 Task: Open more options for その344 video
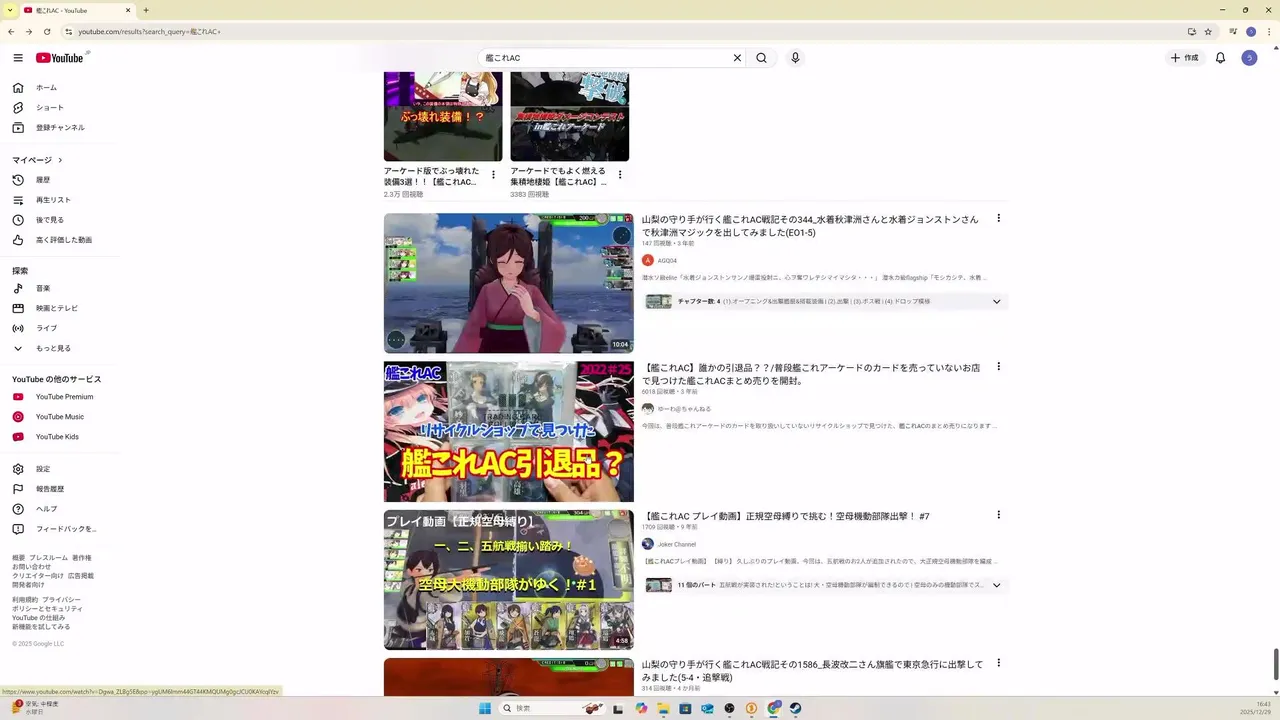(x=998, y=218)
